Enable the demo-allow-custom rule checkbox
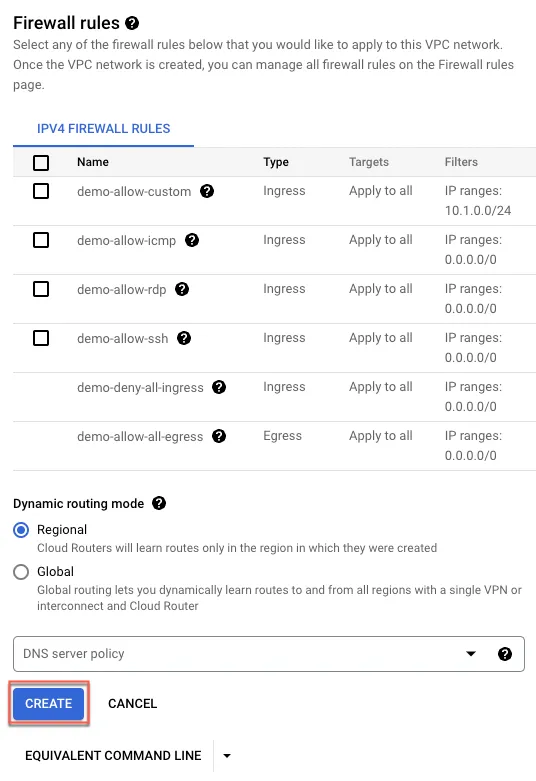This screenshot has height=781, width=536. tap(41, 191)
